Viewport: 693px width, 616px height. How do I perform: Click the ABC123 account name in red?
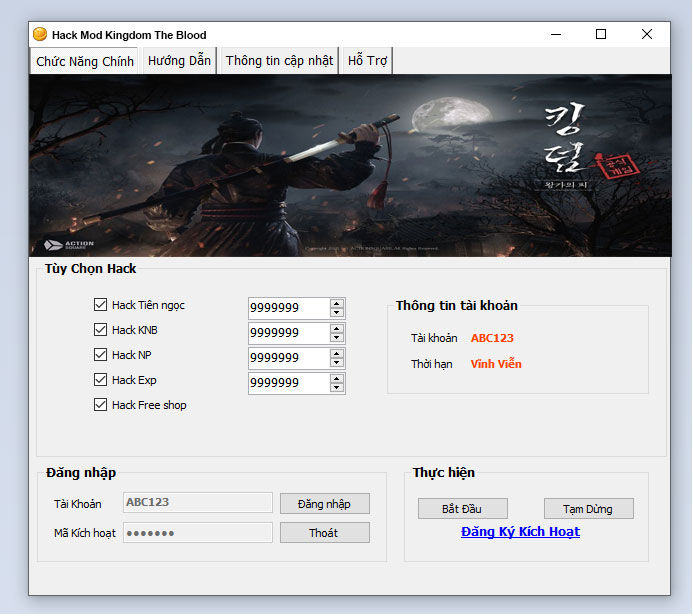[x=492, y=338]
